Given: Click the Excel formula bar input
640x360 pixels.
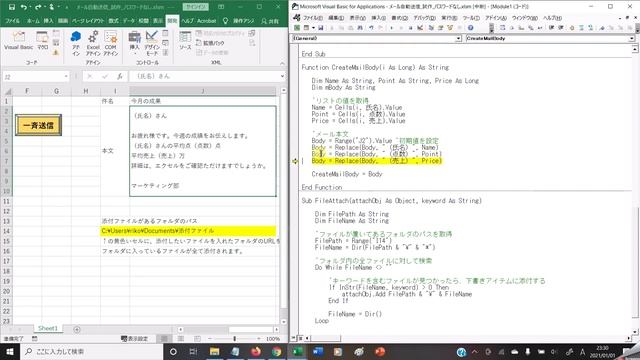Looking at the screenshot, I should (x=205, y=76).
